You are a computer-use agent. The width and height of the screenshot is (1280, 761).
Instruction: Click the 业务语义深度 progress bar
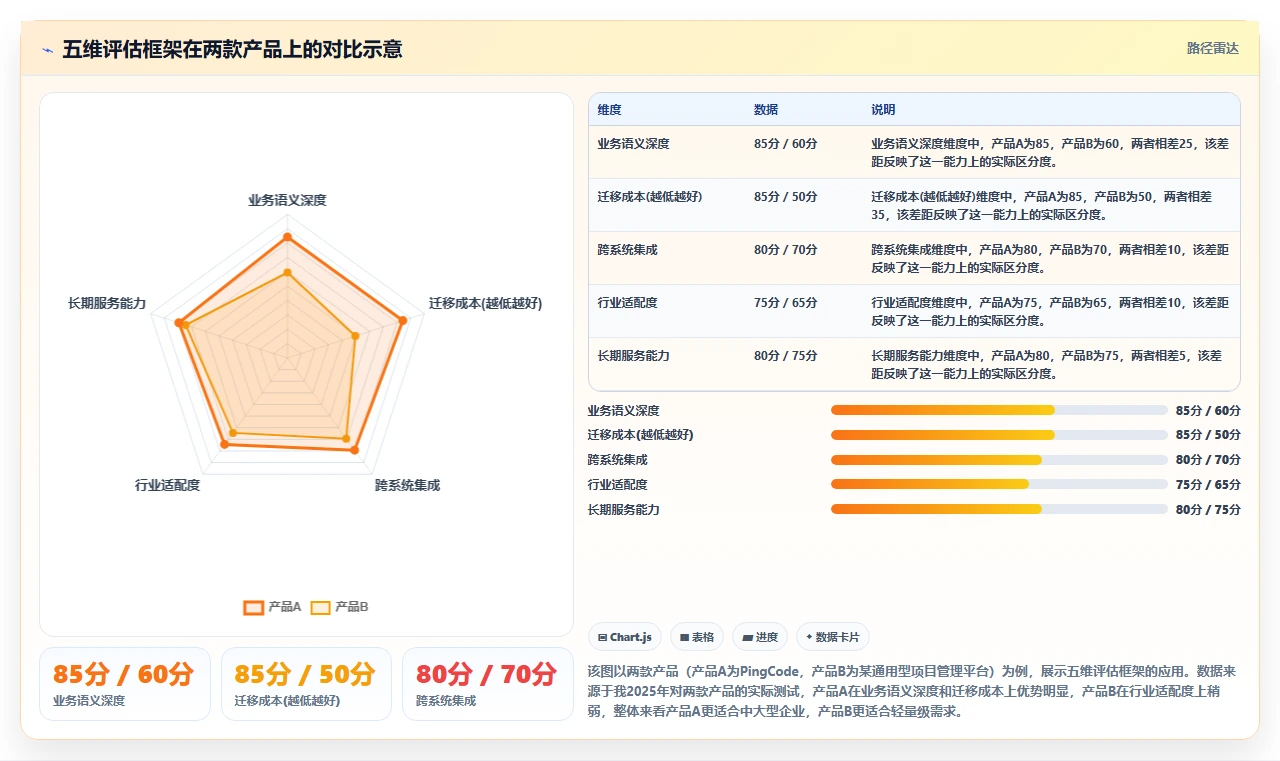pos(999,410)
